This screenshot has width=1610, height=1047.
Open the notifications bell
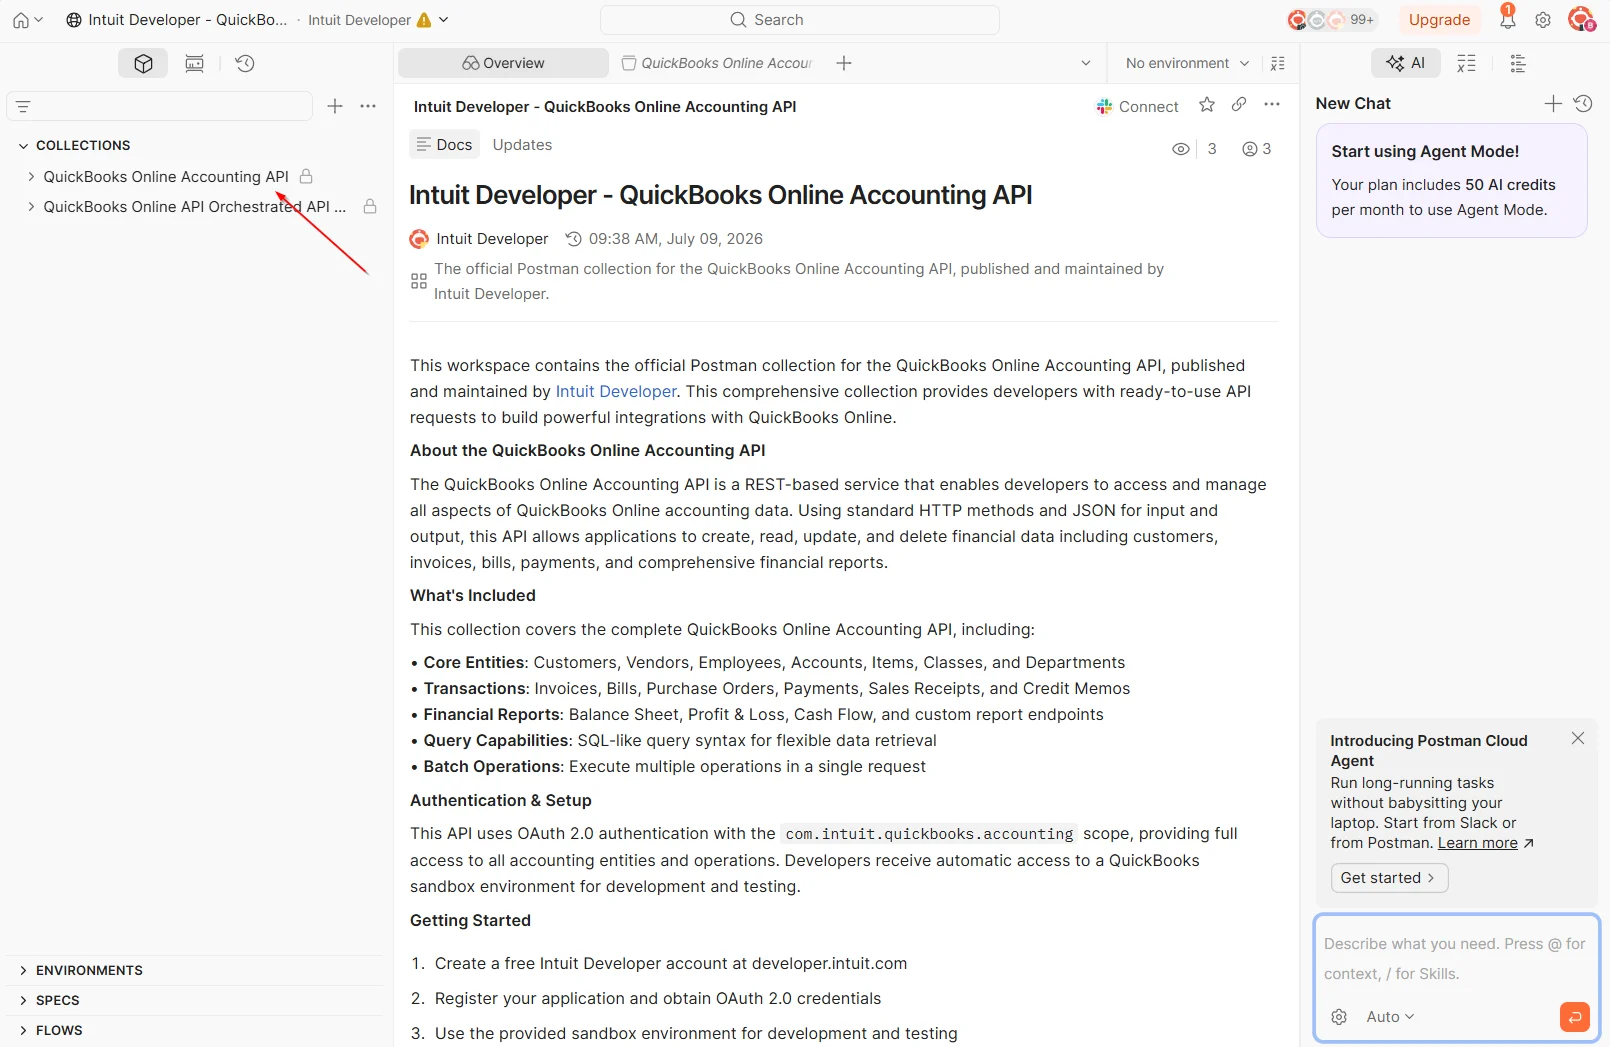1507,18
